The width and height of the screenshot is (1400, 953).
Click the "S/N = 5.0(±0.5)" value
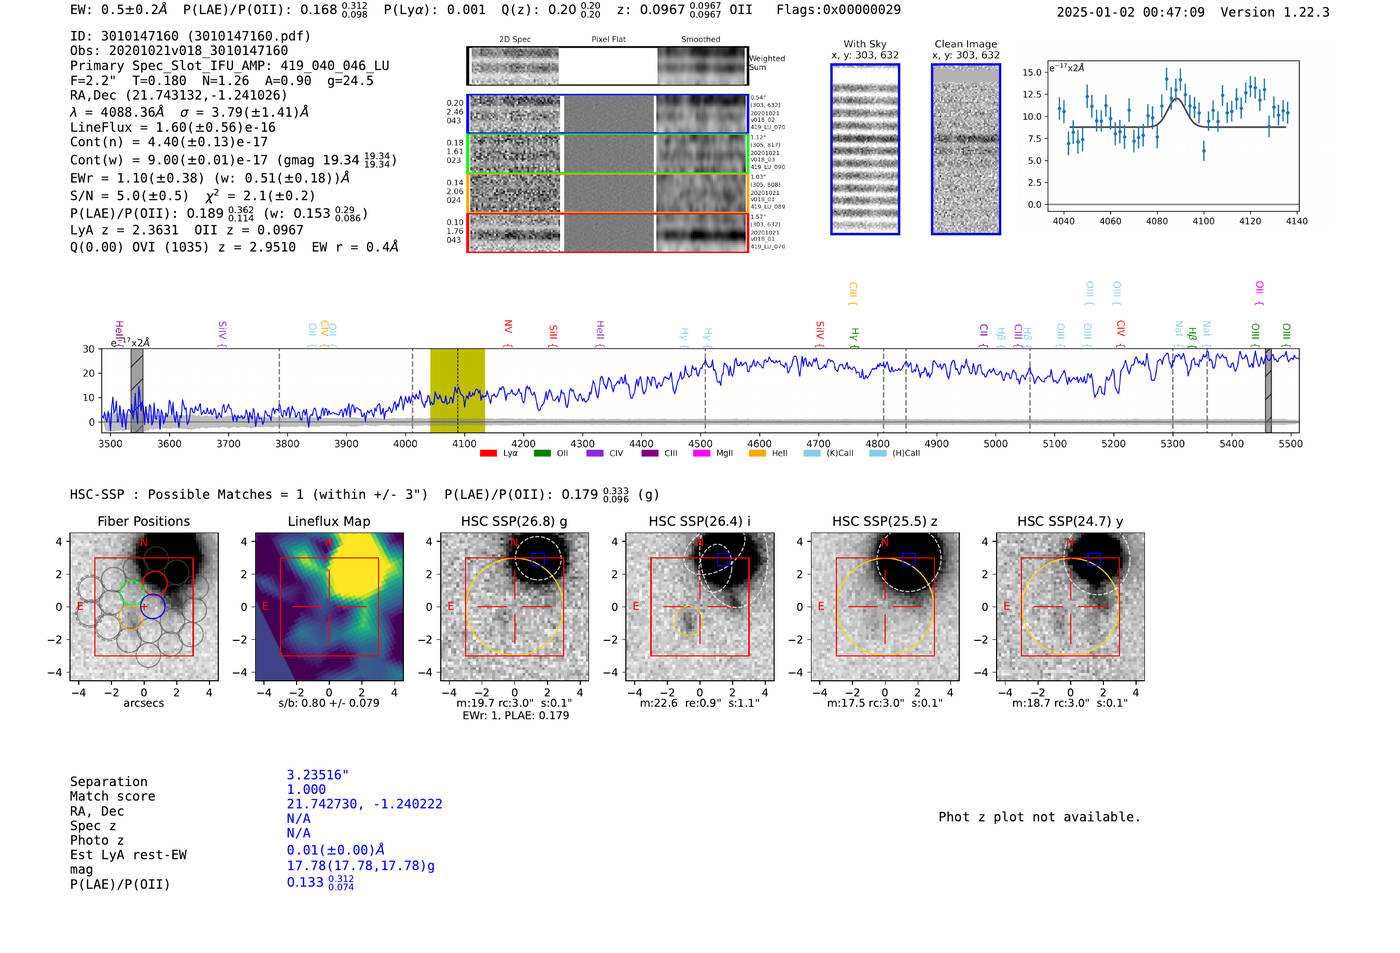129,196
